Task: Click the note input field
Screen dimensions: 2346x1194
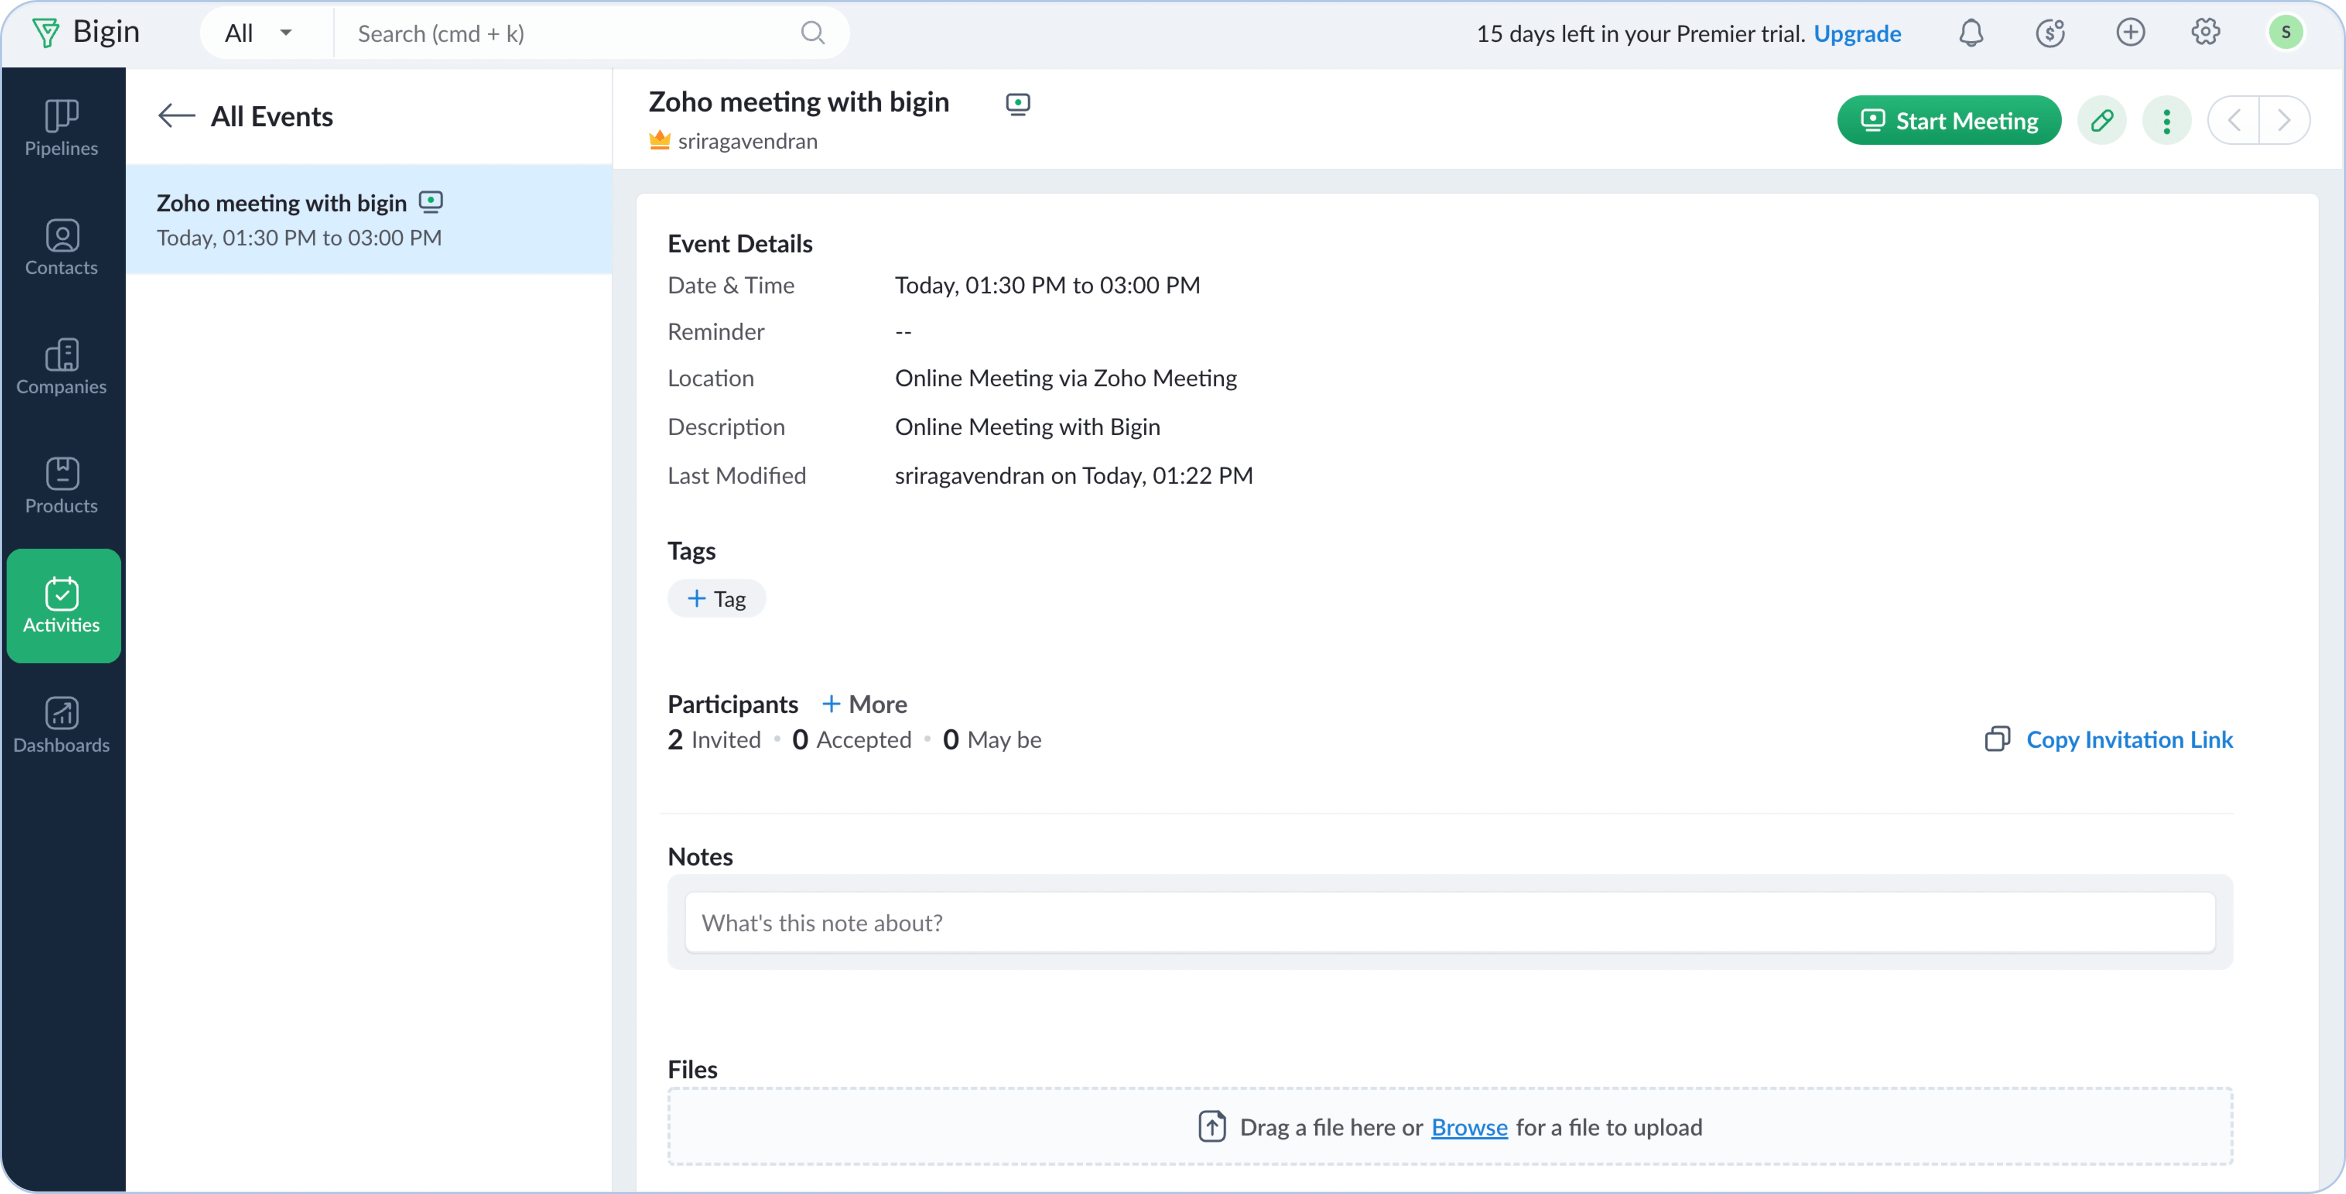Action: pos(1449,922)
